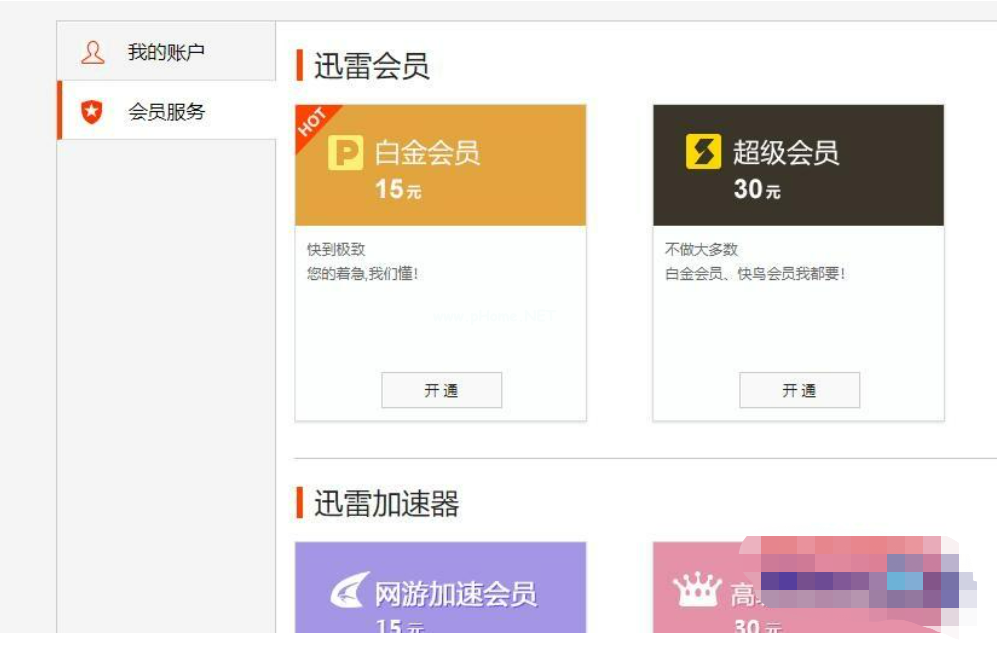This screenshot has height=650, width=999.
Task: Click the yellow P icon for 白金会员
Action: (x=345, y=153)
